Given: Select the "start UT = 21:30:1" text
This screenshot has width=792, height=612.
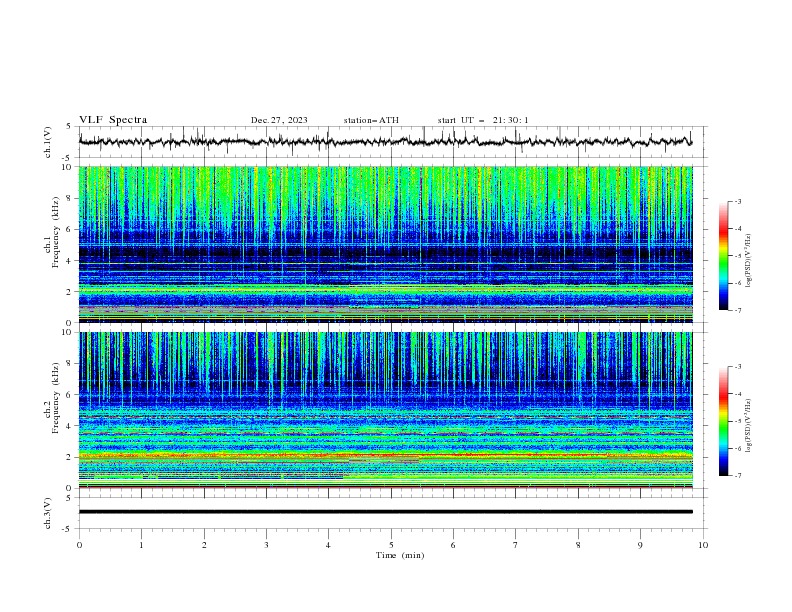Looking at the screenshot, I should click(483, 120).
